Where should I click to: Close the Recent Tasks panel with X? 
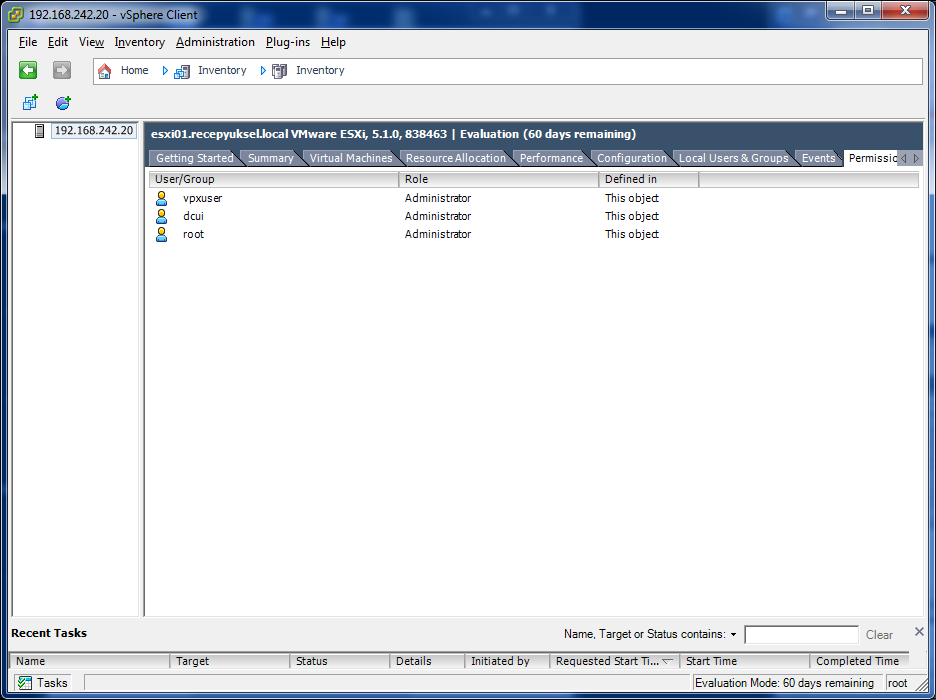919,631
